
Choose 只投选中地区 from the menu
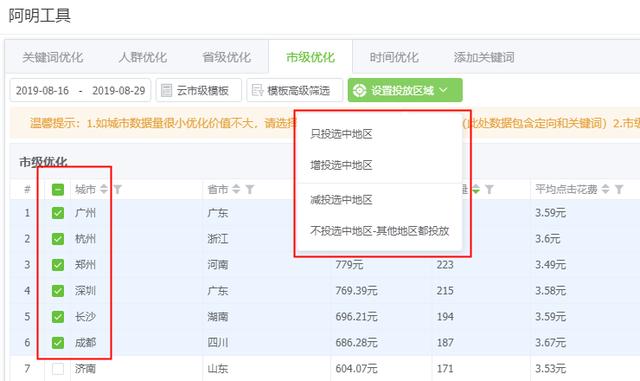click(341, 134)
